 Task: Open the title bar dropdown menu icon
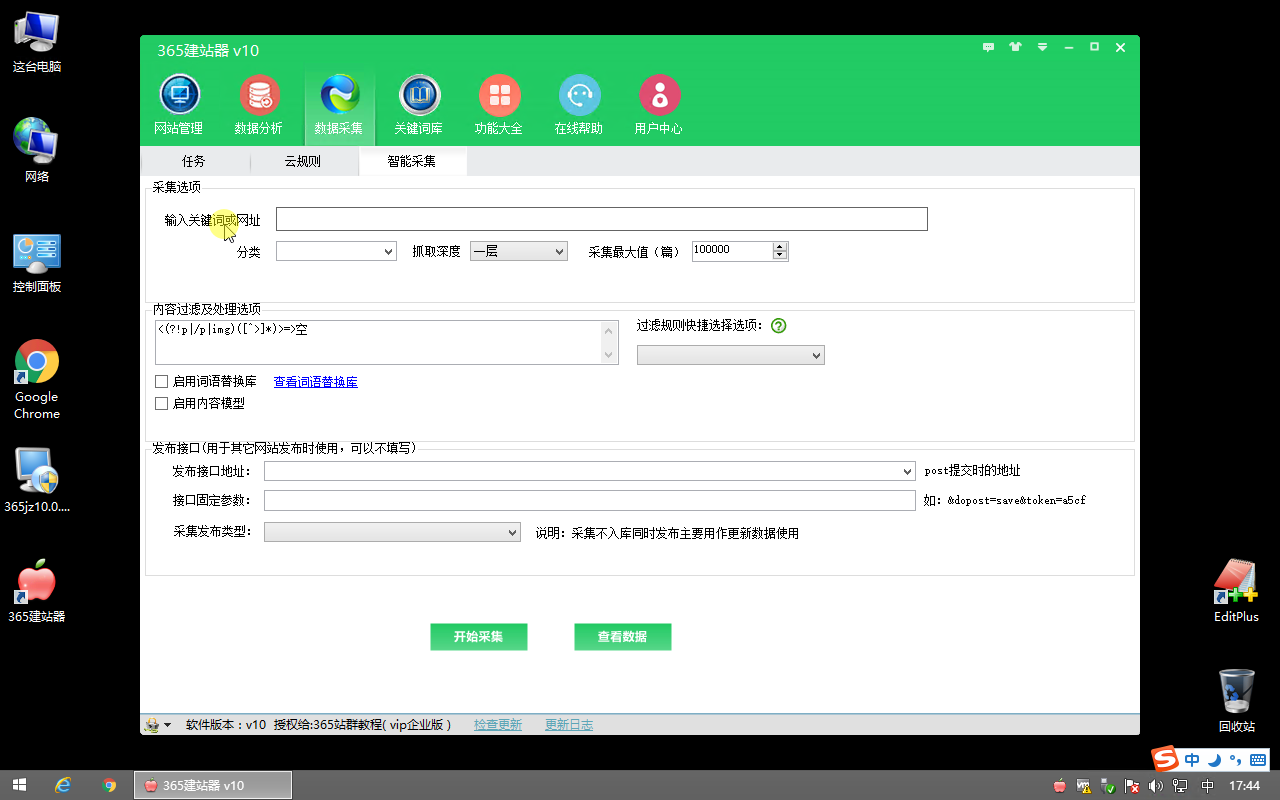pyautogui.click(x=1042, y=47)
